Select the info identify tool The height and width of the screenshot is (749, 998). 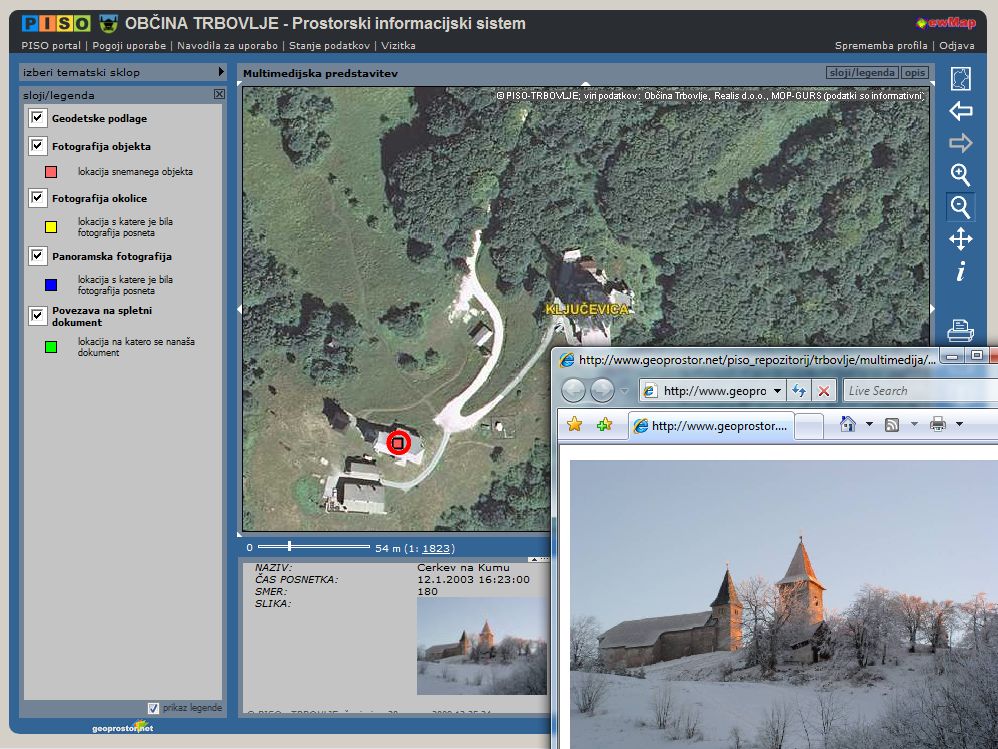coord(960,271)
